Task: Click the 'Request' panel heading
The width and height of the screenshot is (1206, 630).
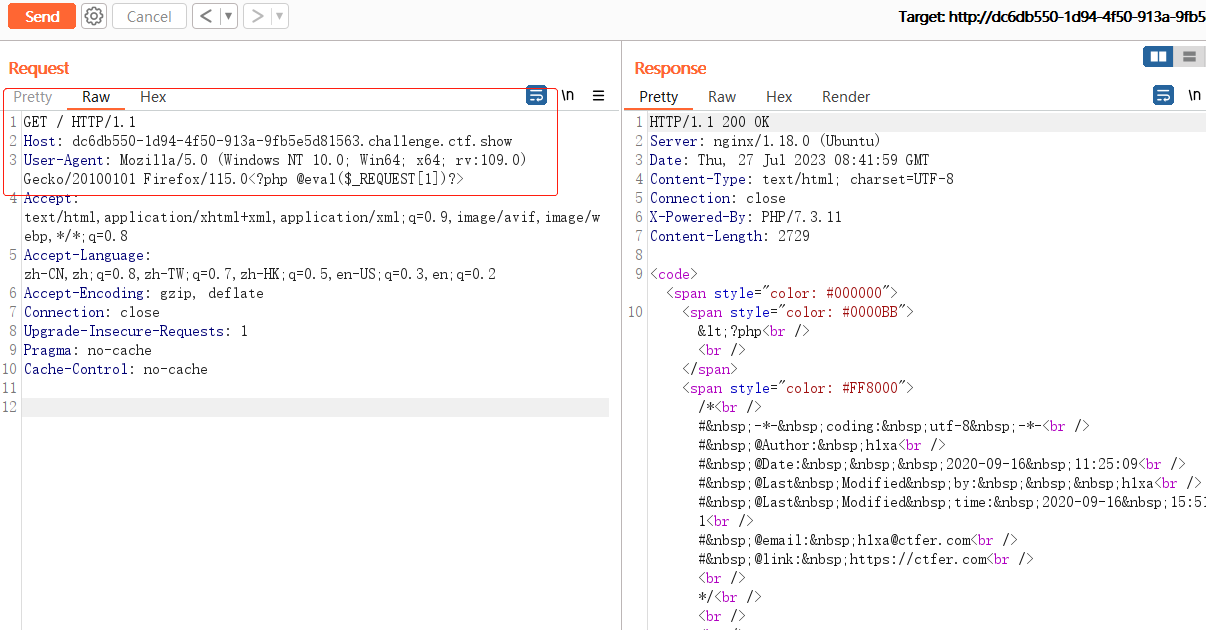Action: point(39,68)
